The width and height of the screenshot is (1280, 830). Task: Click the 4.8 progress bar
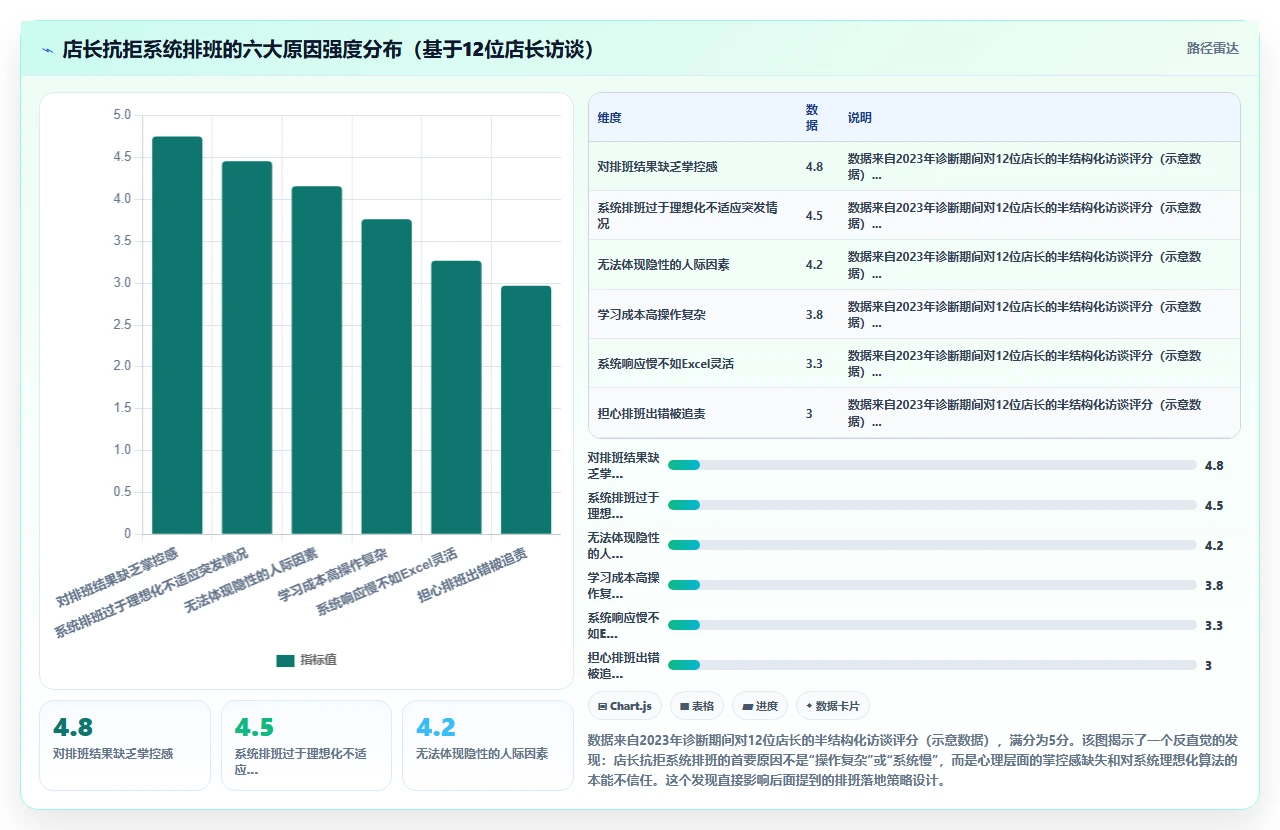click(x=932, y=465)
